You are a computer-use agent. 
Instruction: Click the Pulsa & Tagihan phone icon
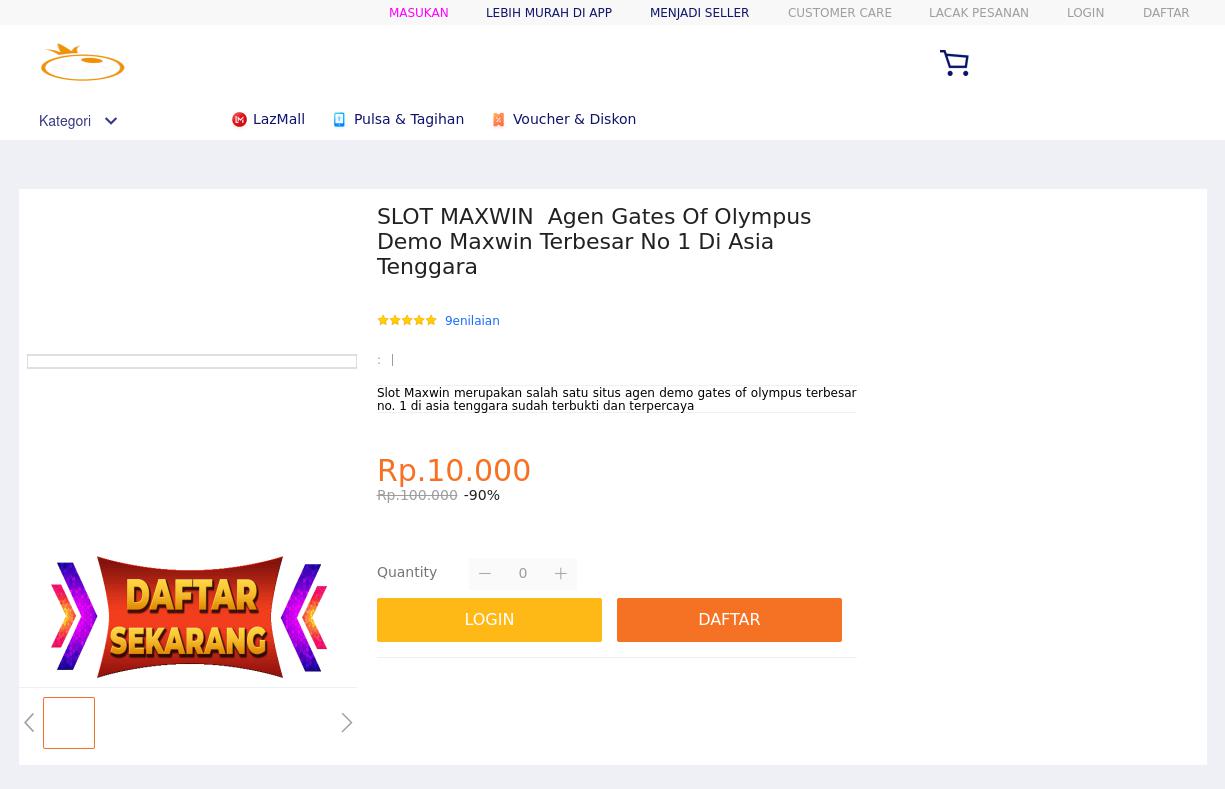coord(339,120)
